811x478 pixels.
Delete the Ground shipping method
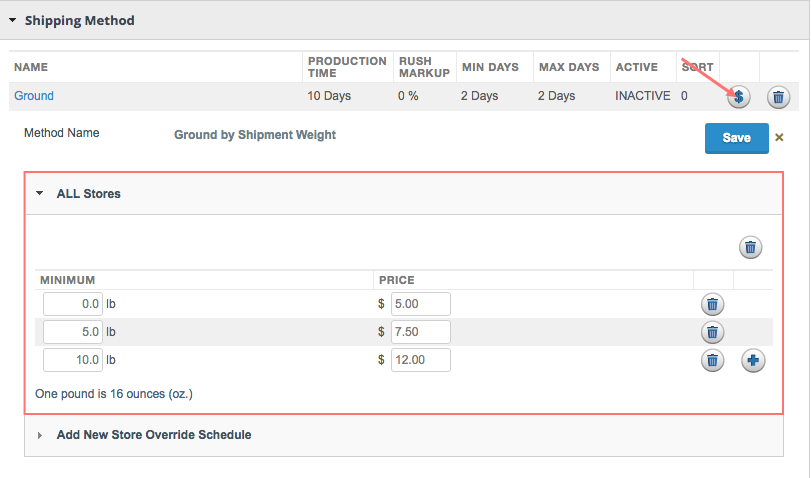point(778,97)
